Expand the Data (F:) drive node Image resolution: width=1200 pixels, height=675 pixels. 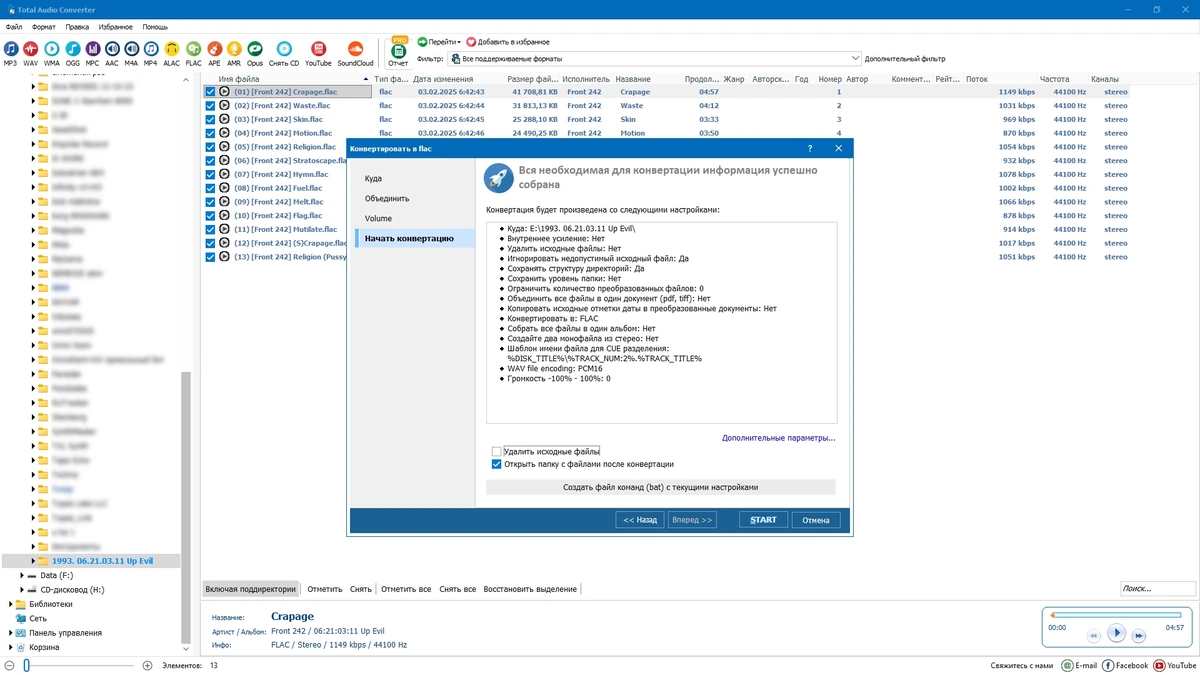coord(22,576)
